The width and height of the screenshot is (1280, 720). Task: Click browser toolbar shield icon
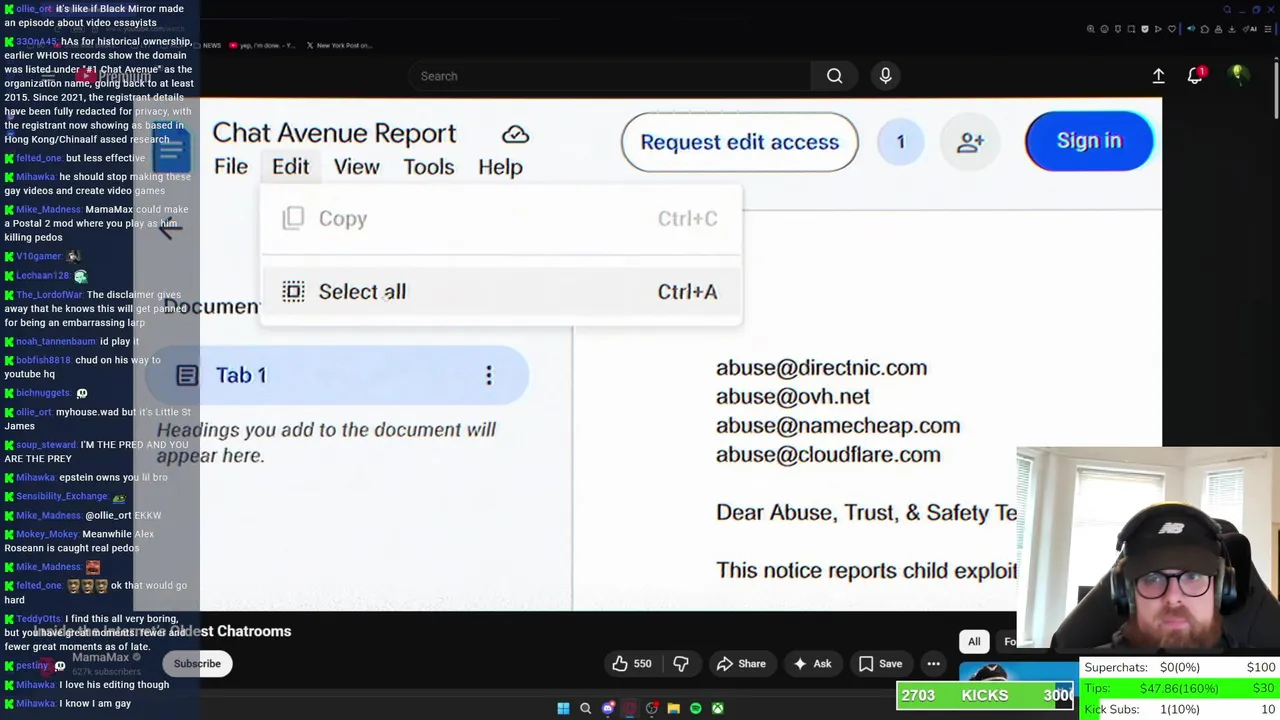[x=1145, y=29]
